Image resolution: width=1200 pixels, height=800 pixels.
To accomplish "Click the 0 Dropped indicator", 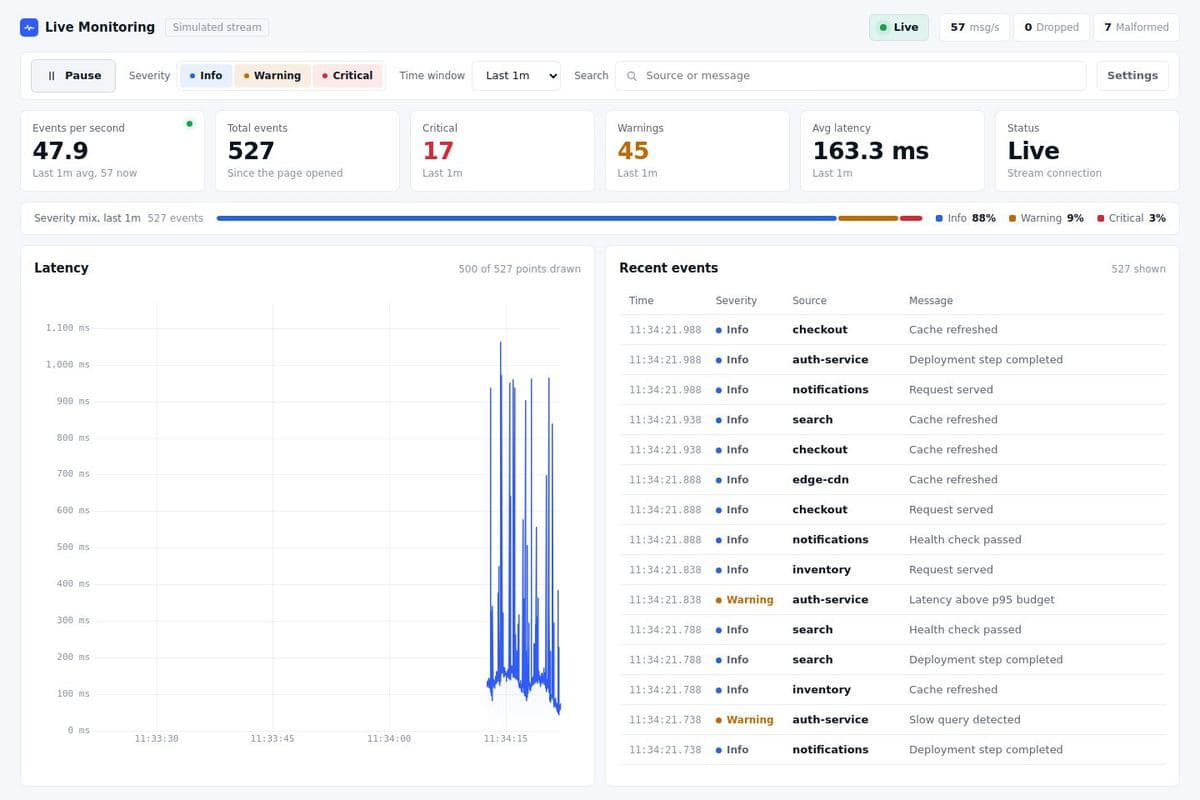I will 1051,27.
